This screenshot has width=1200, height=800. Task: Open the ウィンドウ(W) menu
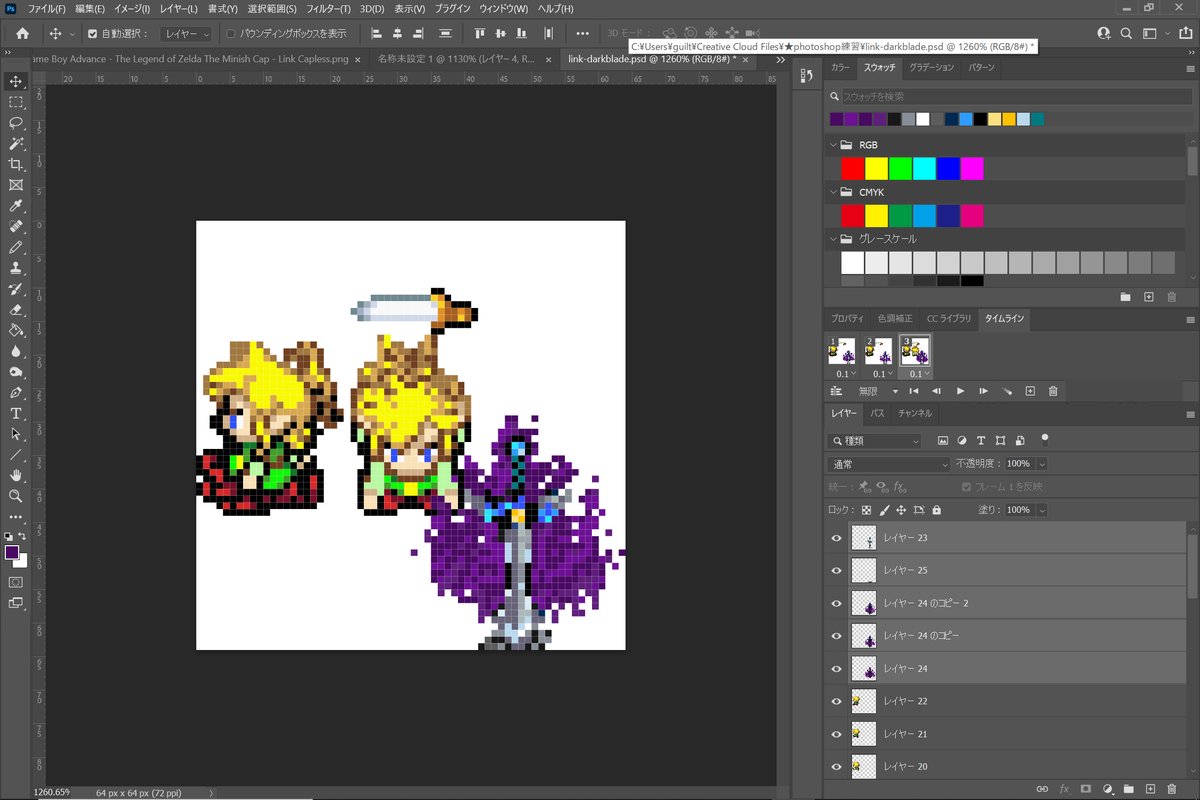click(x=505, y=9)
